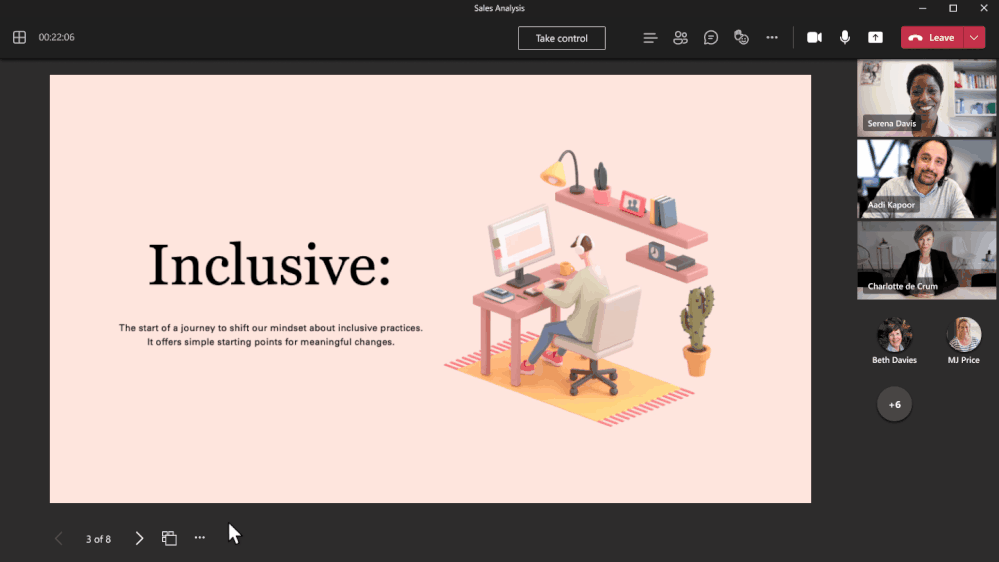Show the +6 additional participants
The width and height of the screenshot is (999, 562).
click(894, 404)
